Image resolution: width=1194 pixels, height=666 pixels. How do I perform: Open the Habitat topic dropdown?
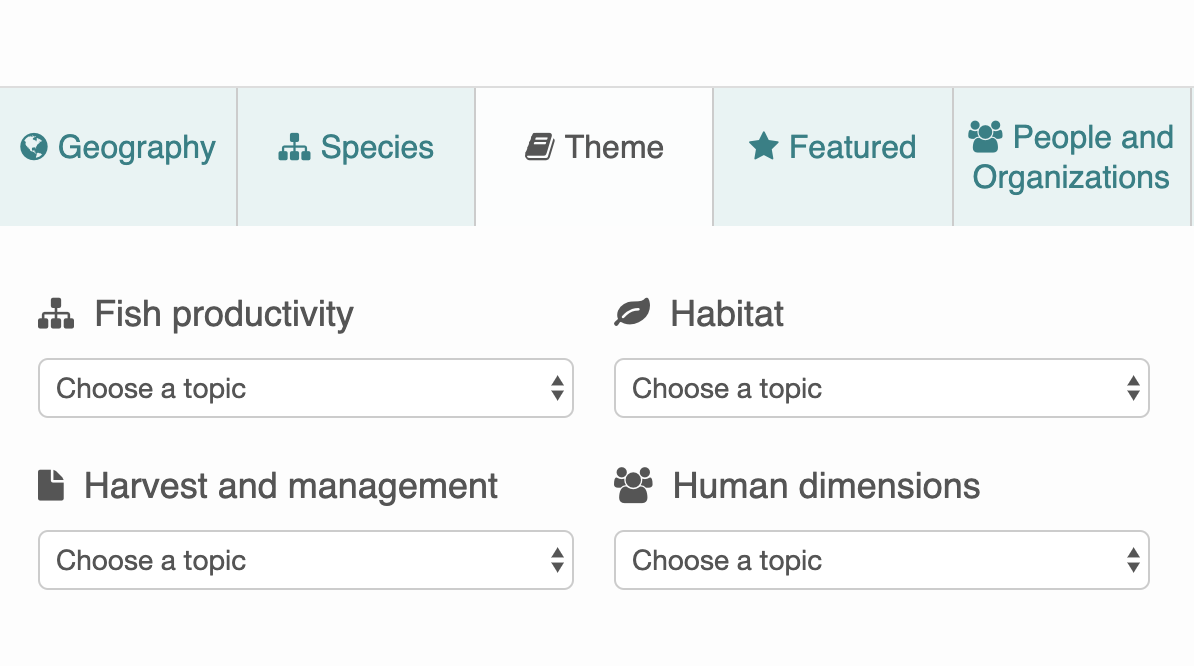click(x=882, y=388)
